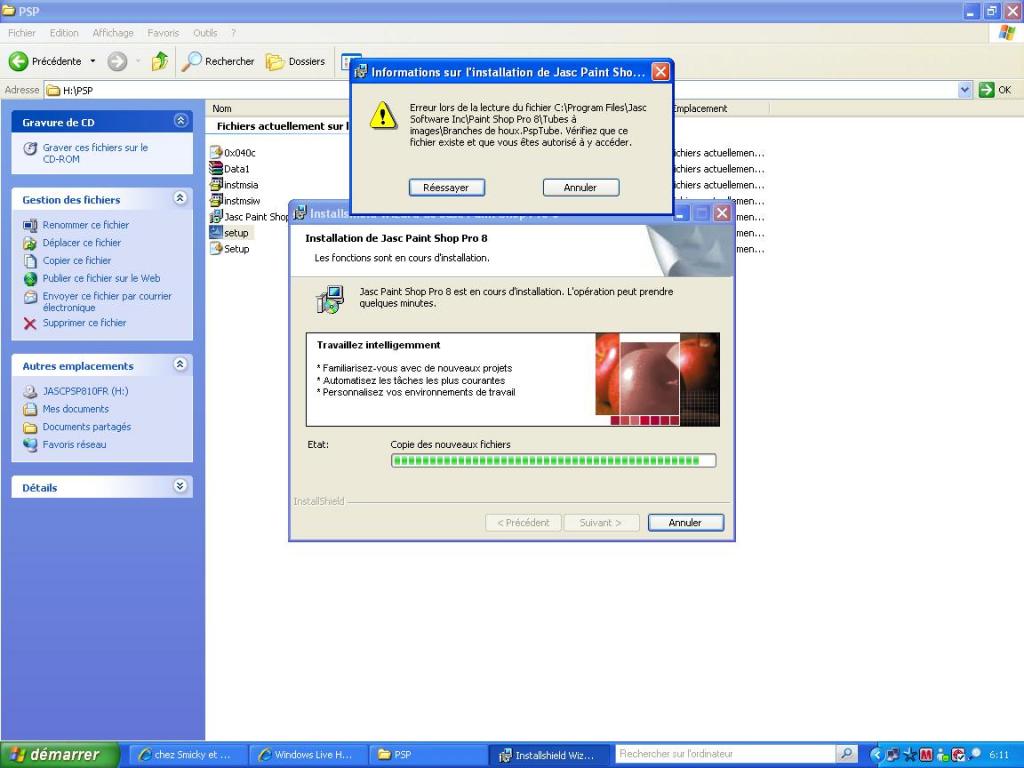
Task: Expand the Détails panel
Action: click(x=180, y=487)
